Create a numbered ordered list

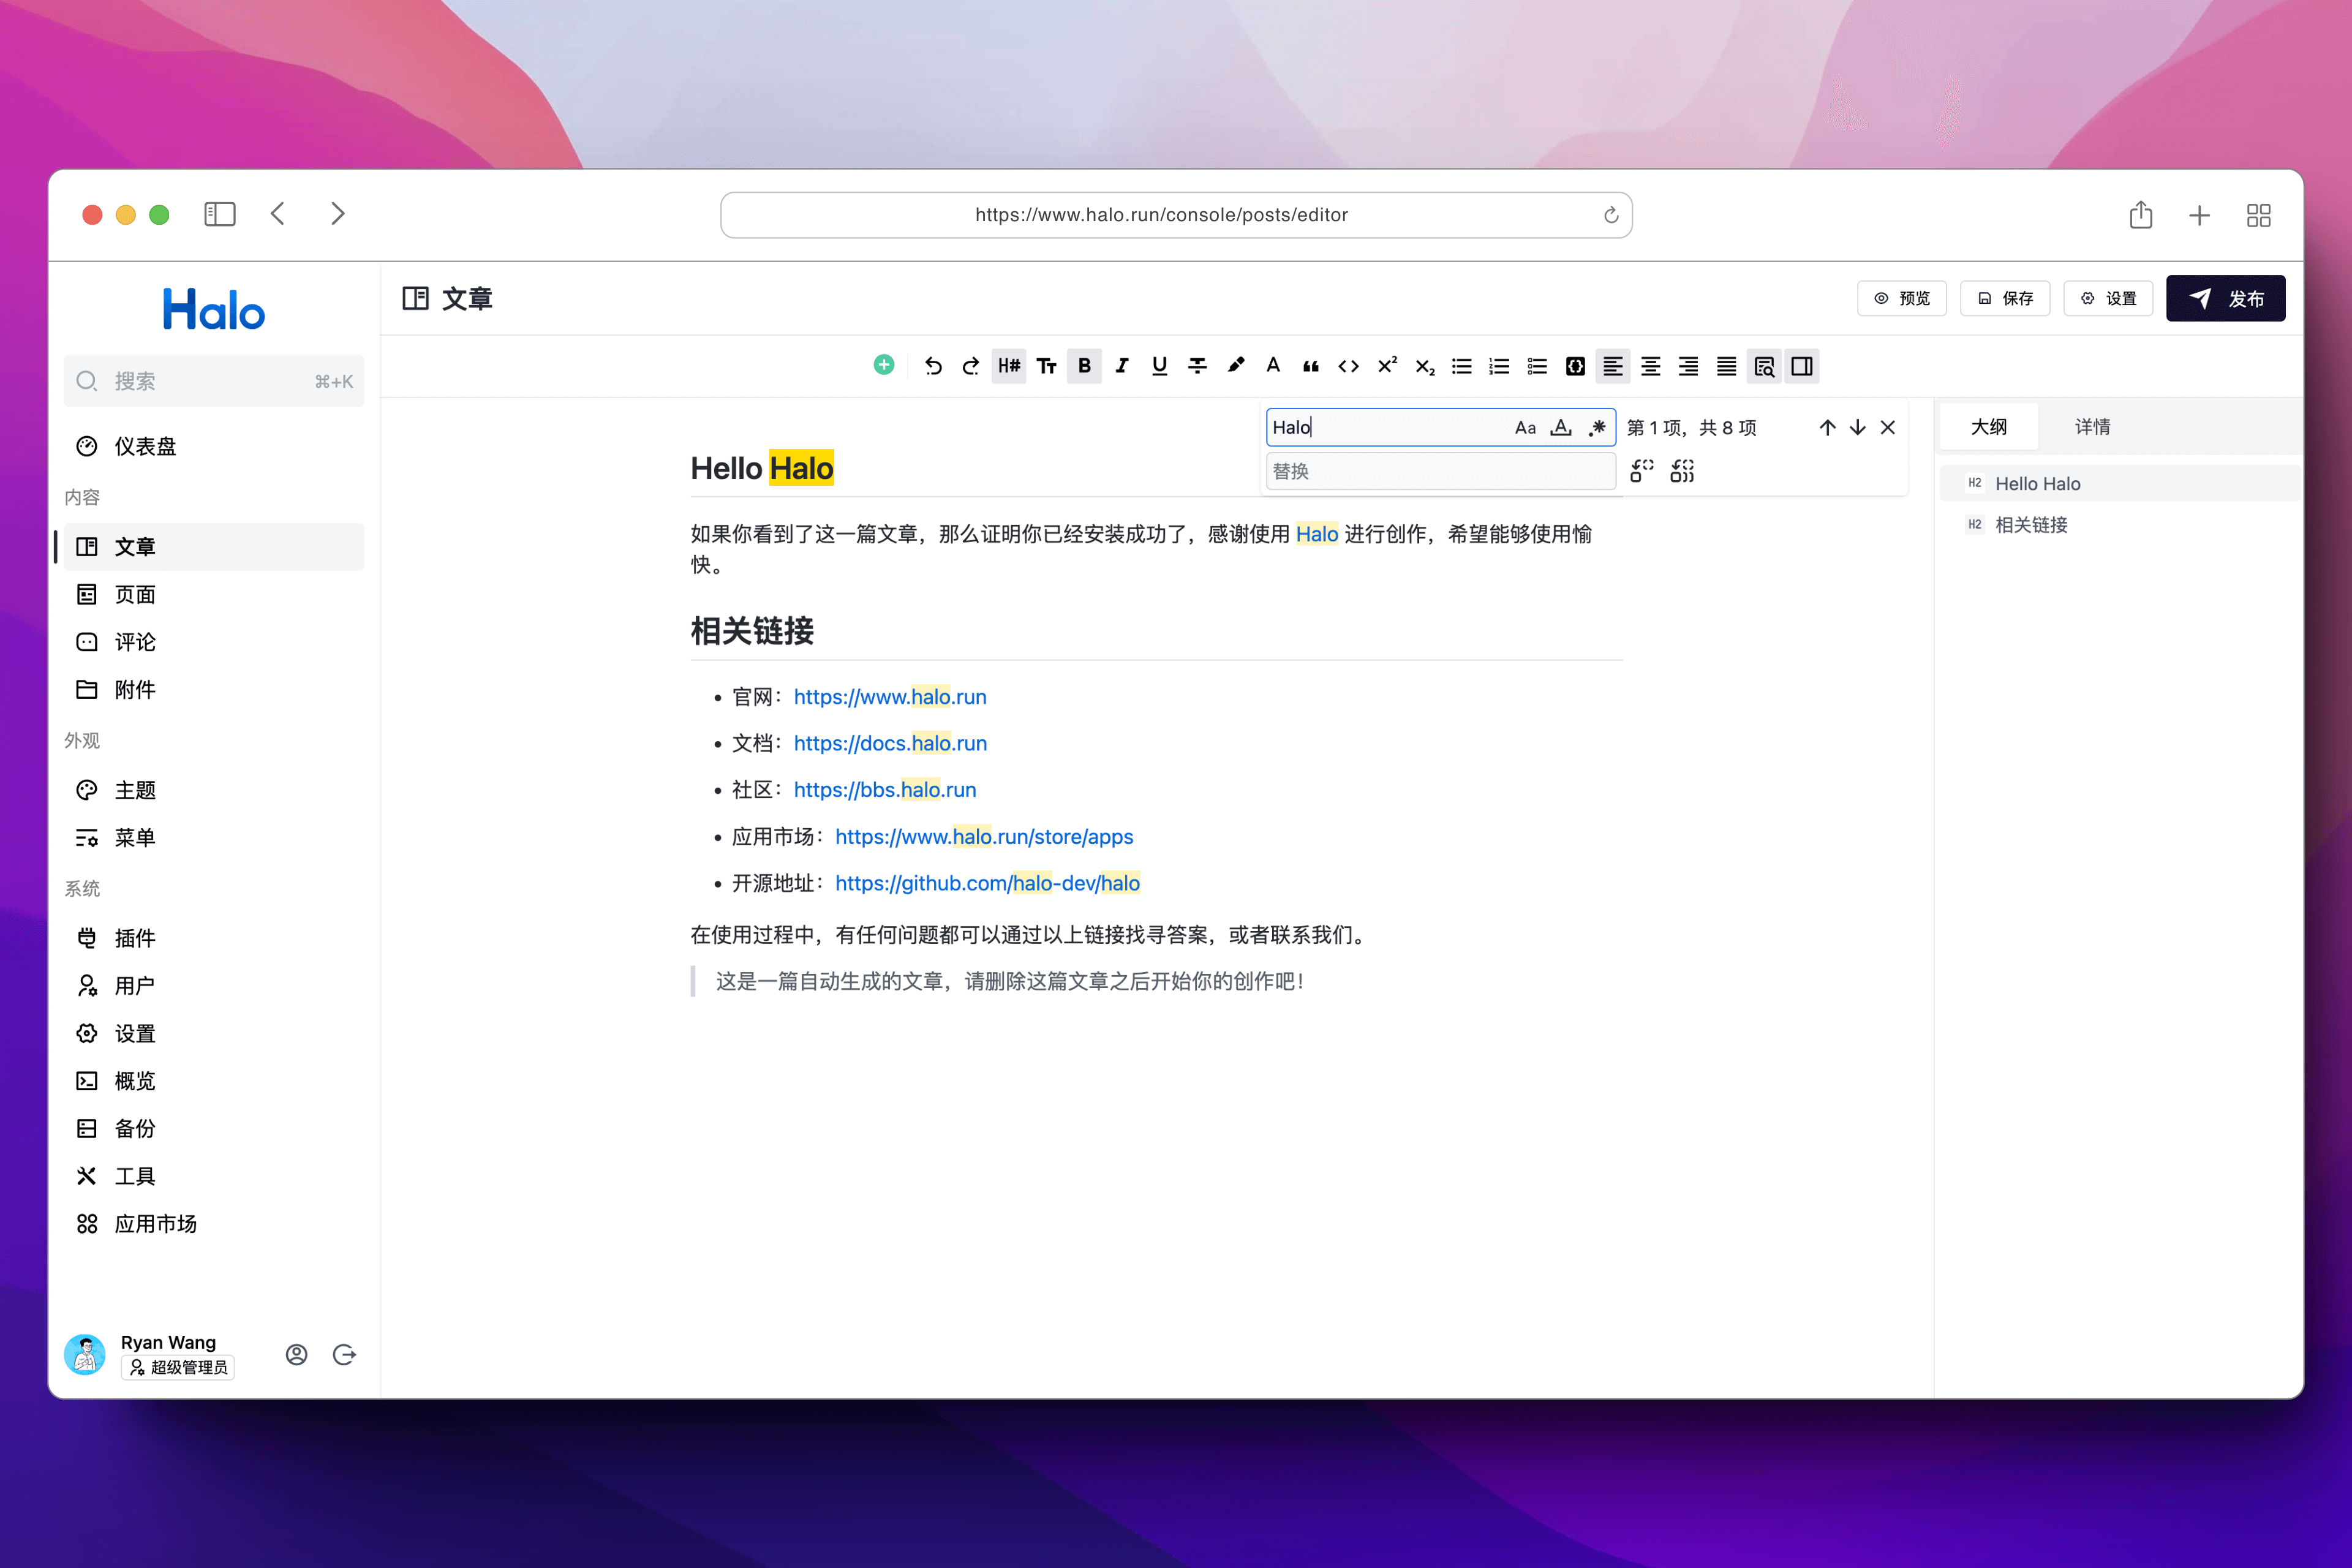[1499, 366]
